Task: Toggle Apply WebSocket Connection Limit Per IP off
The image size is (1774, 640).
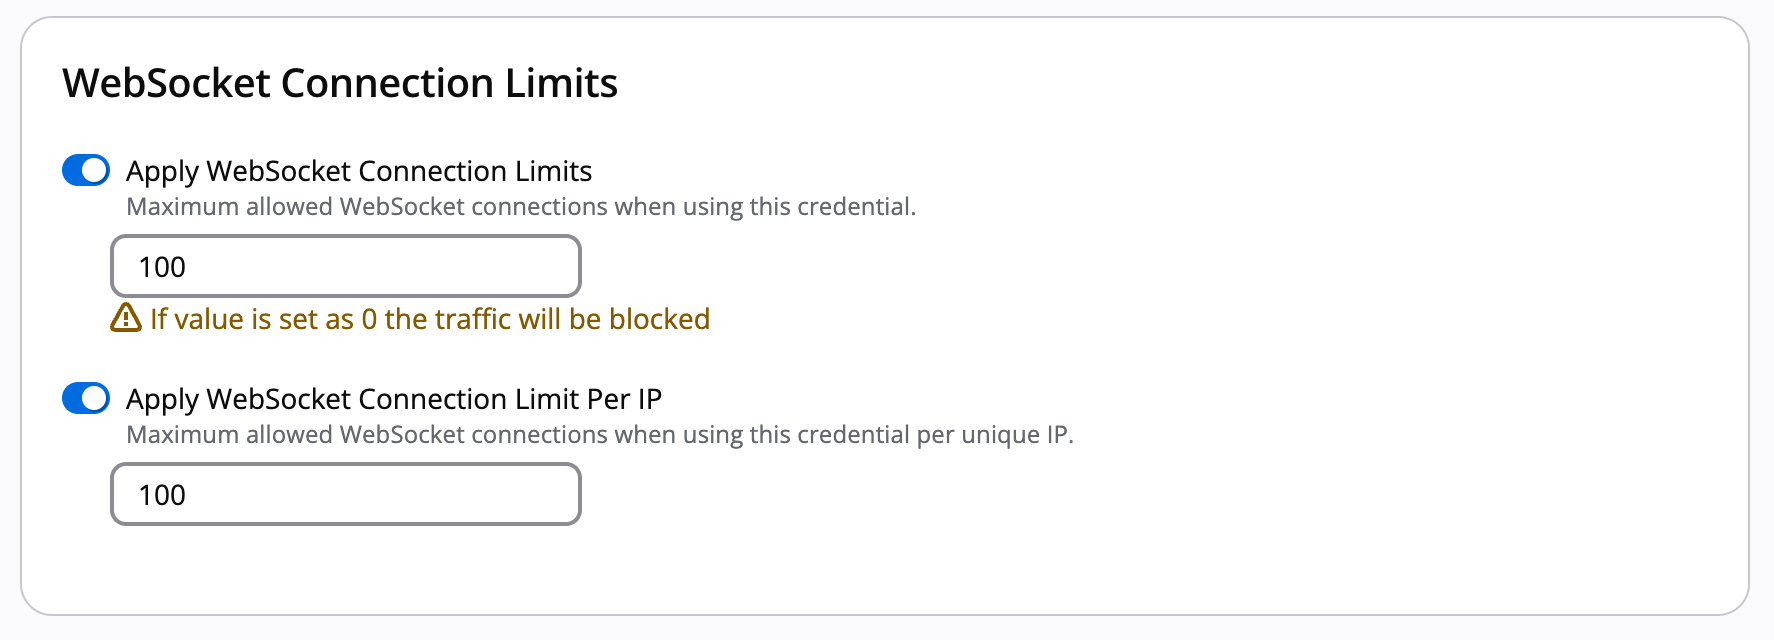Action: 86,398
